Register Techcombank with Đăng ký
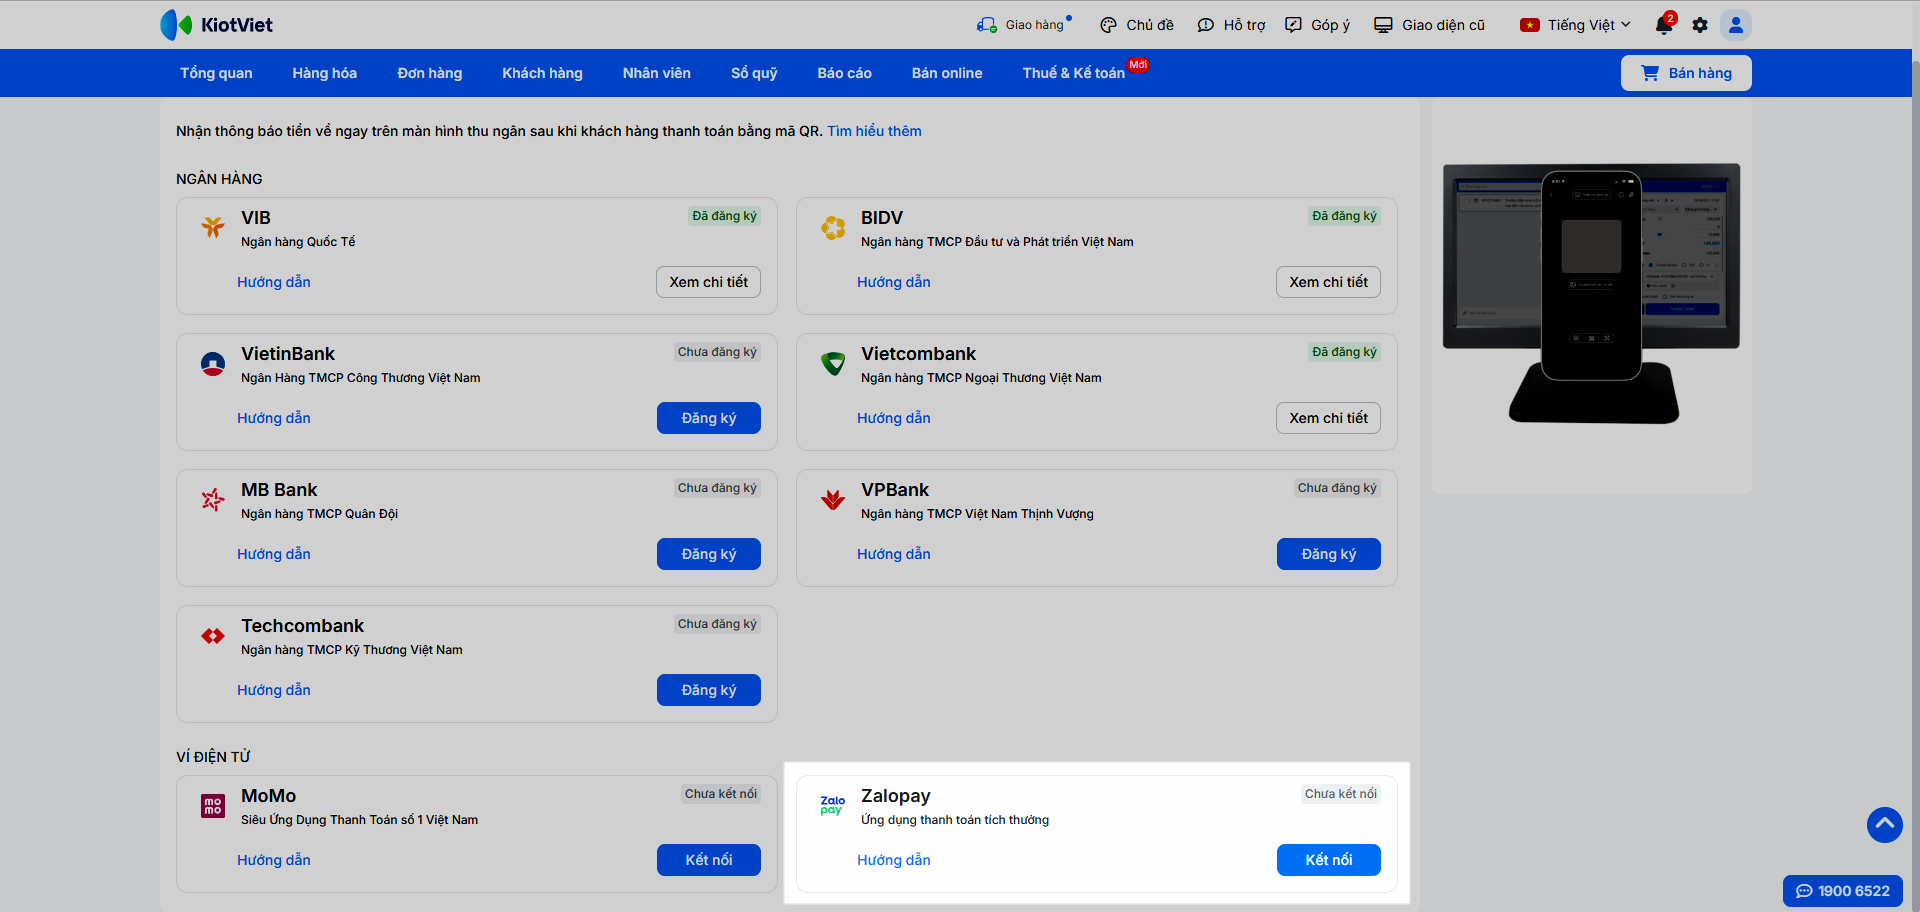Screen dimensions: 1920x912 point(709,690)
